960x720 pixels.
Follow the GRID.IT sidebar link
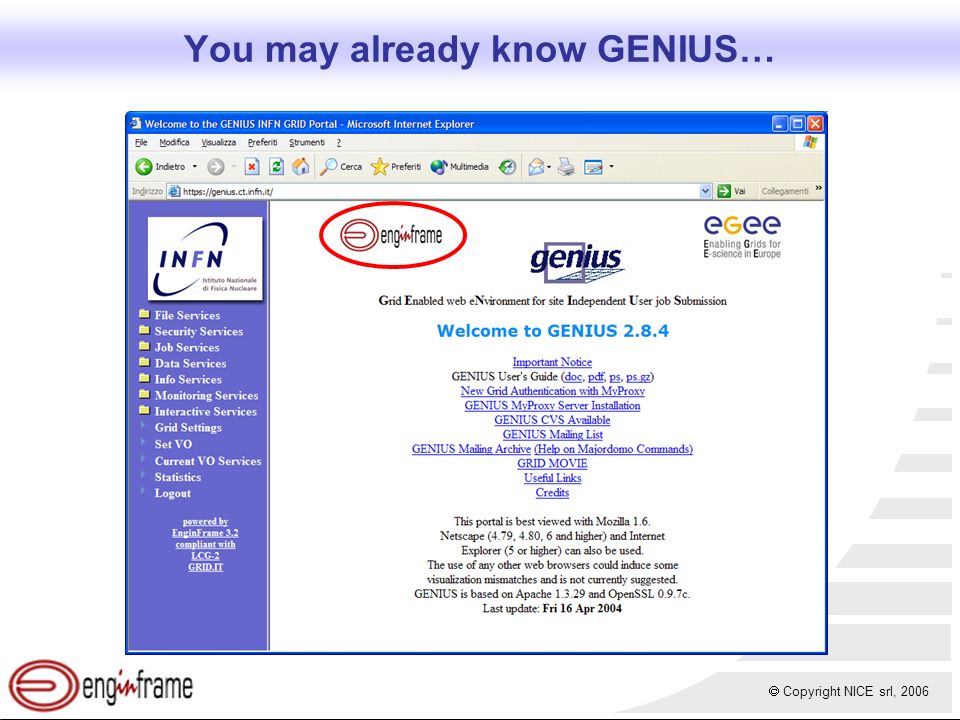pyautogui.click(x=205, y=567)
